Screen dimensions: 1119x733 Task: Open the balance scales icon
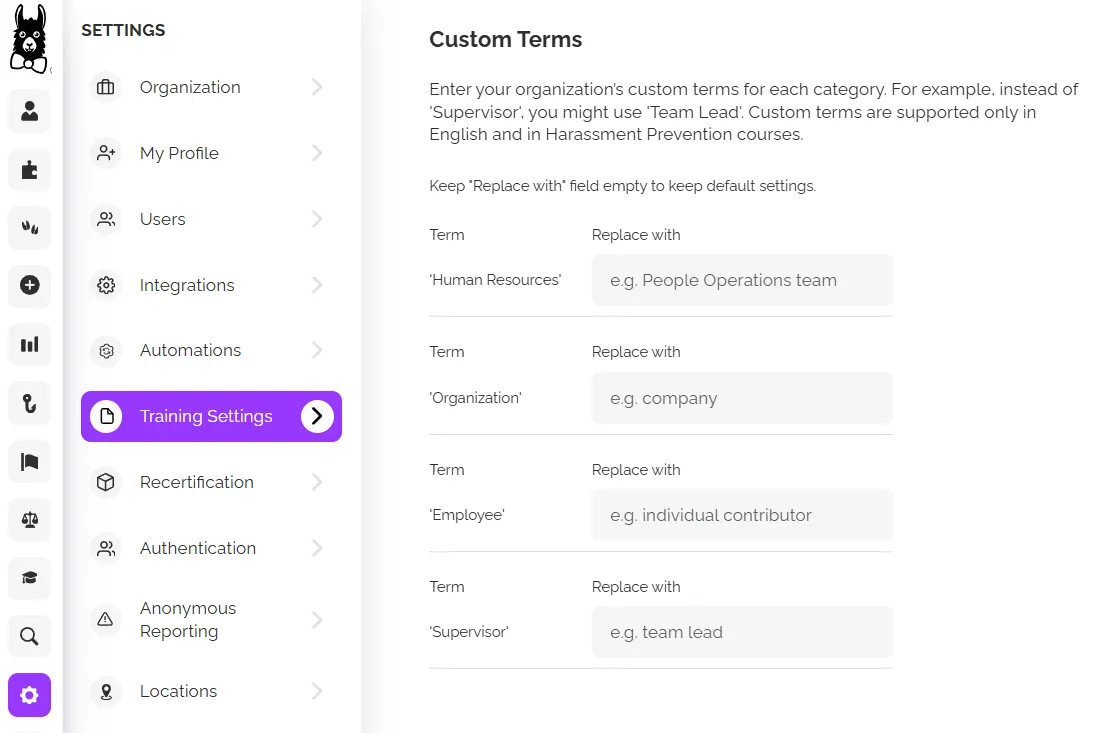point(30,519)
